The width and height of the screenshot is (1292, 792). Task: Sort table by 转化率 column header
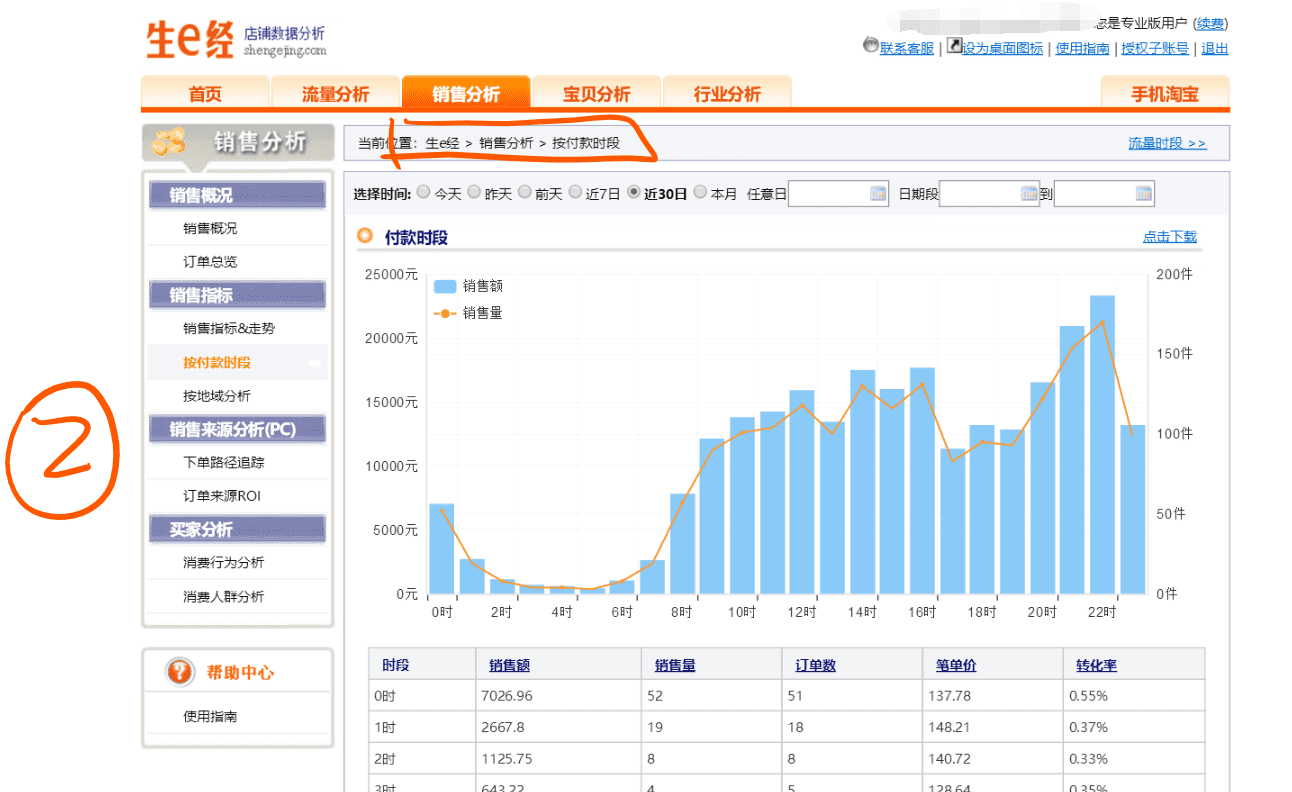point(1096,665)
